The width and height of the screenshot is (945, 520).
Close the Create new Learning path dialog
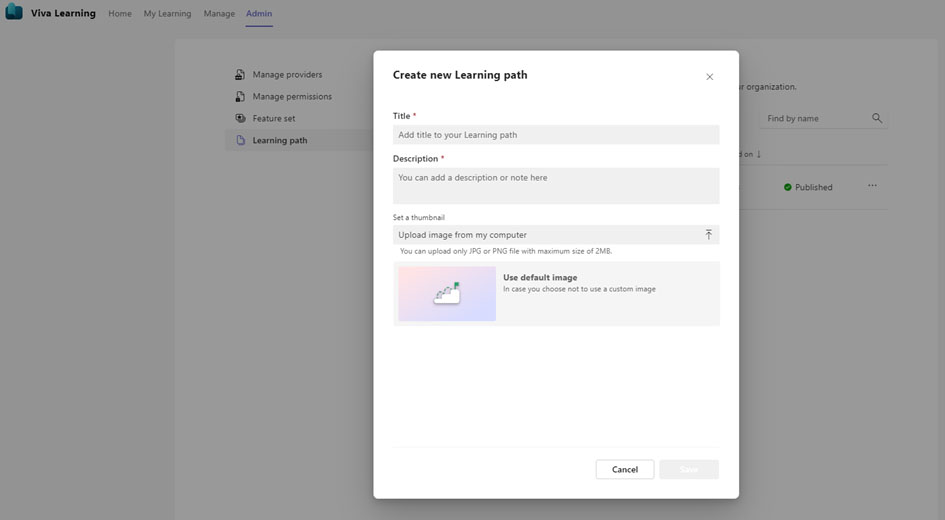709,77
